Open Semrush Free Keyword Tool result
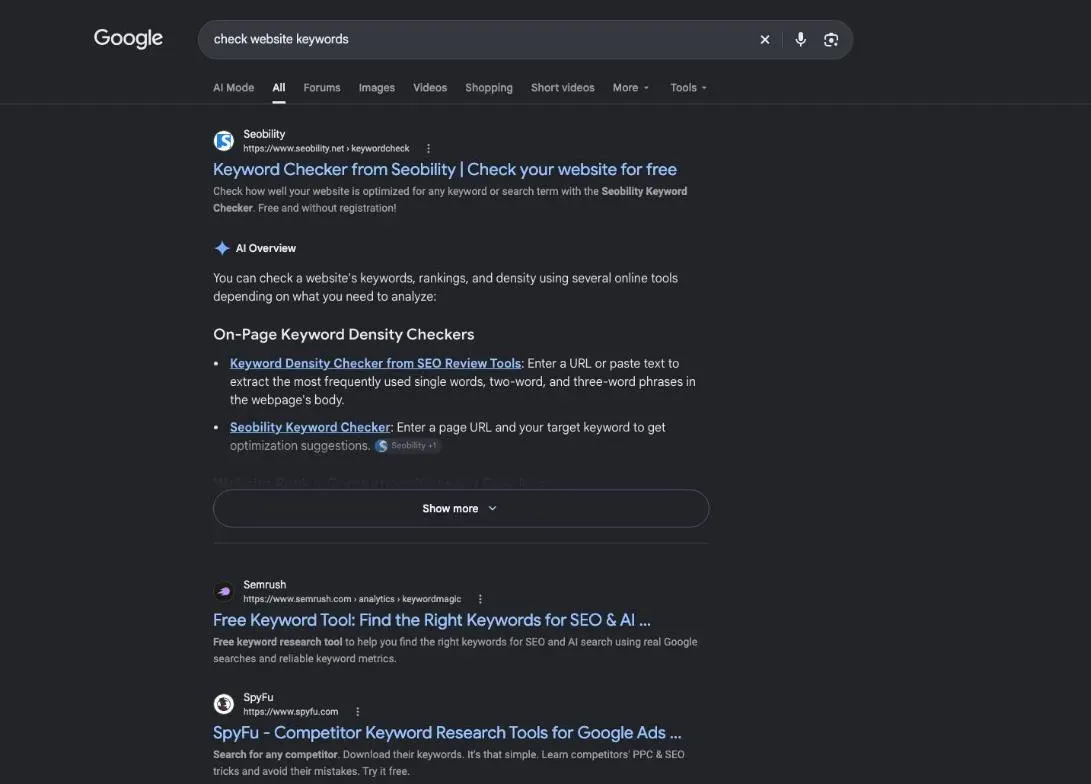 [431, 620]
